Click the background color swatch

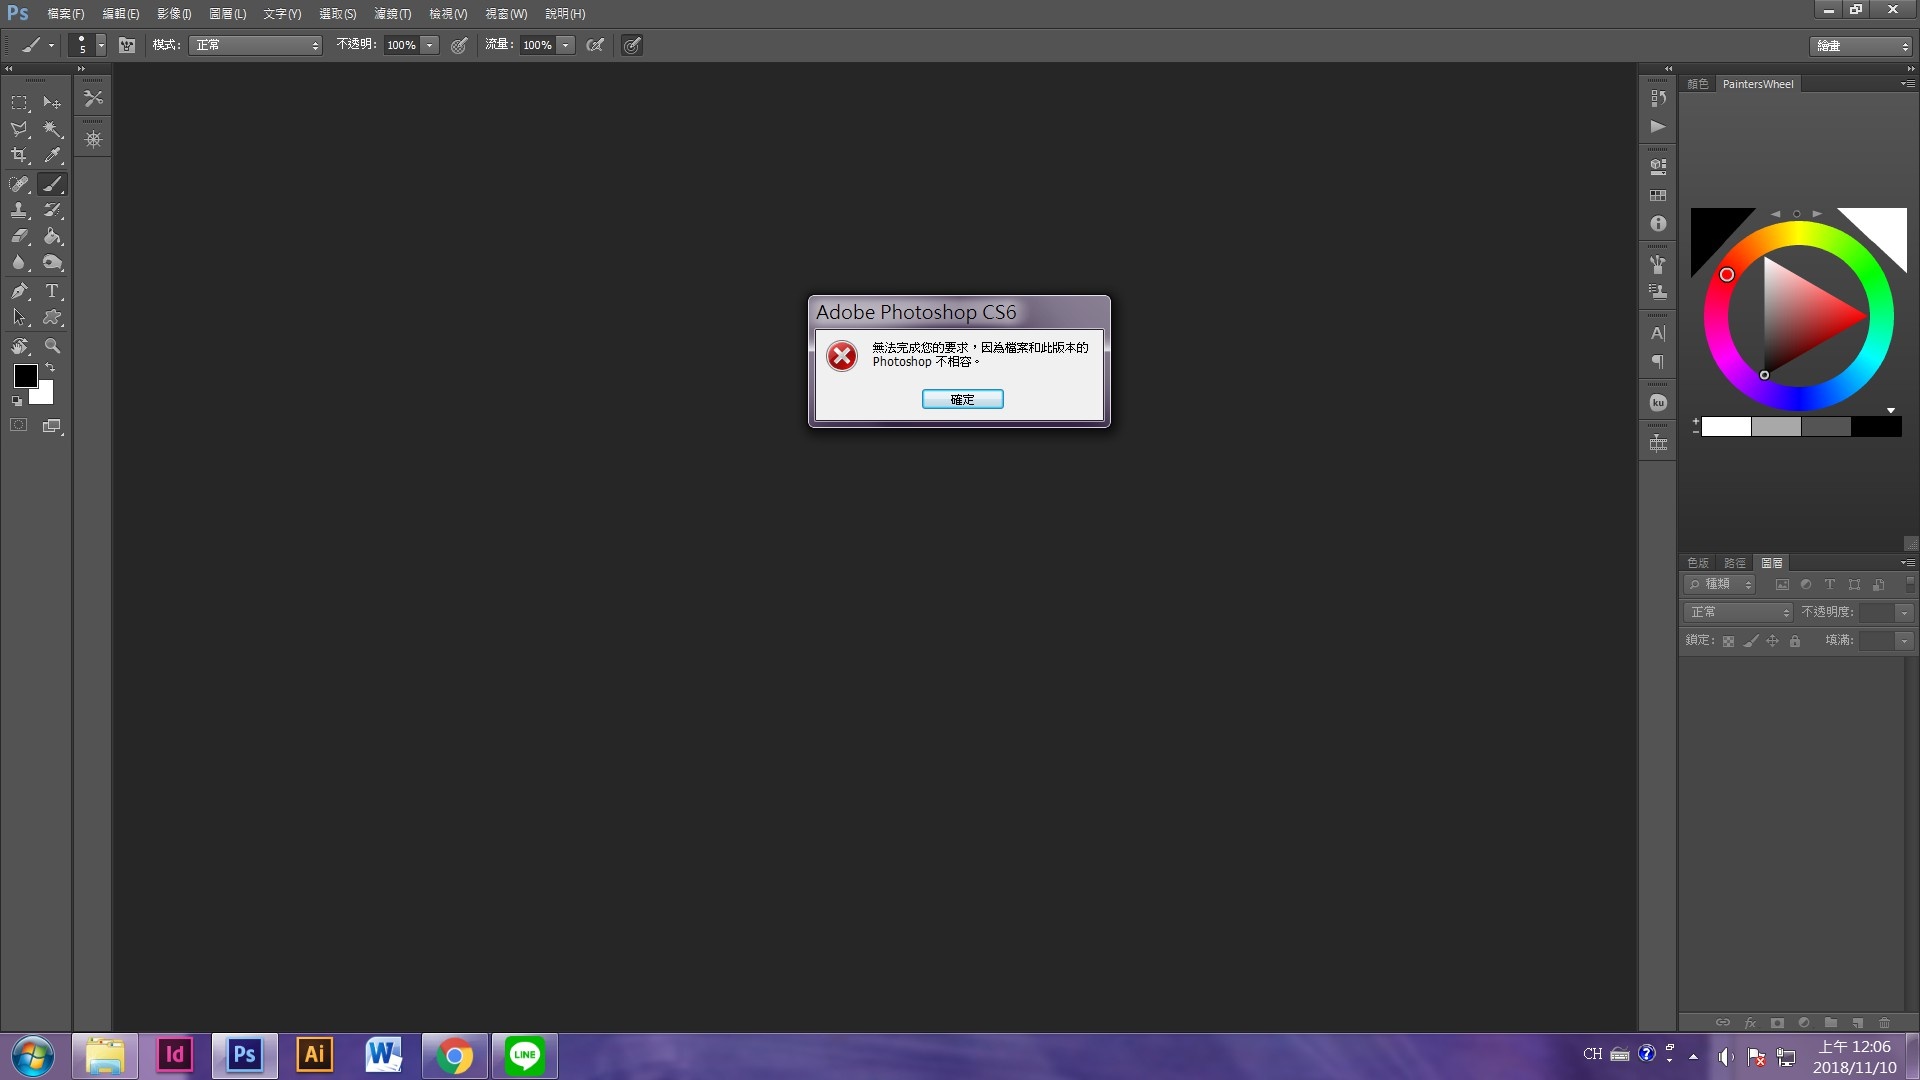pyautogui.click(x=45, y=395)
